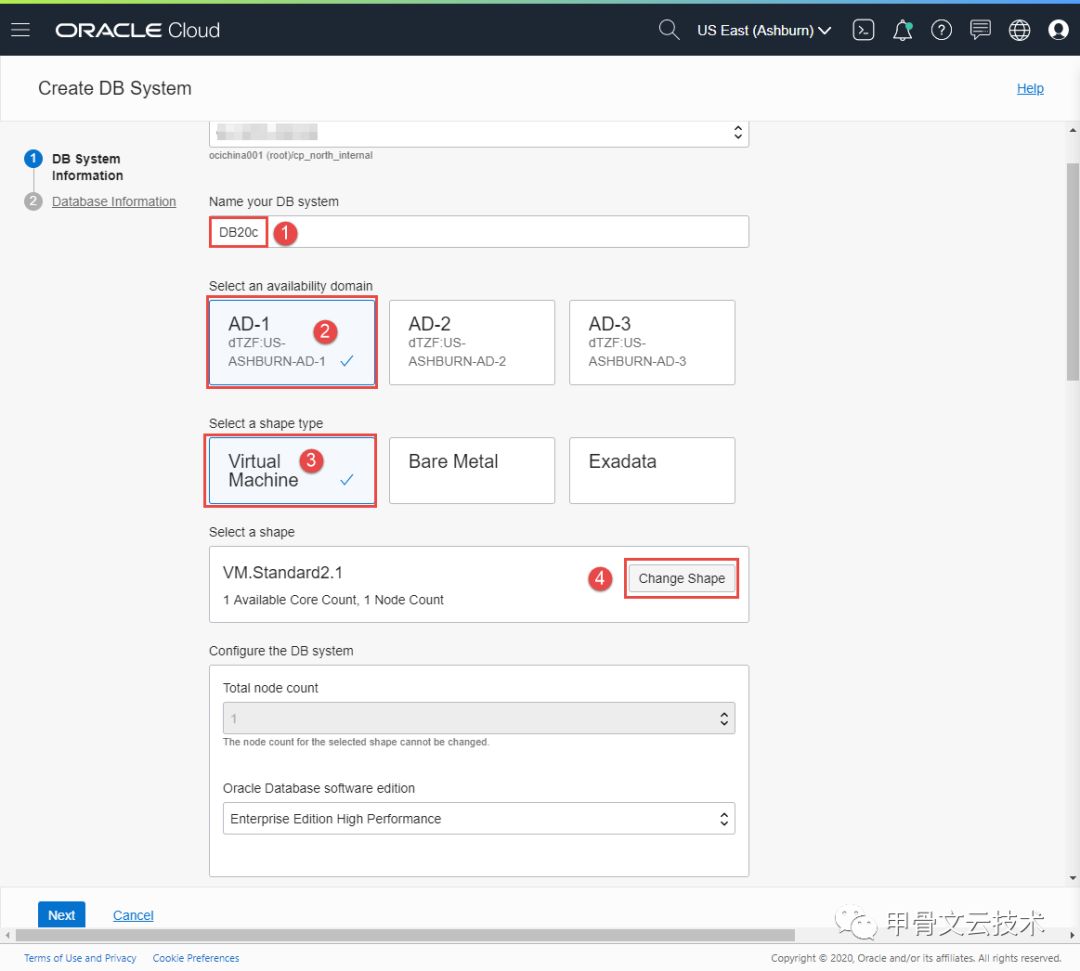The image size is (1080, 971).
Task: Select the AD-2 availability domain
Action: (472, 342)
